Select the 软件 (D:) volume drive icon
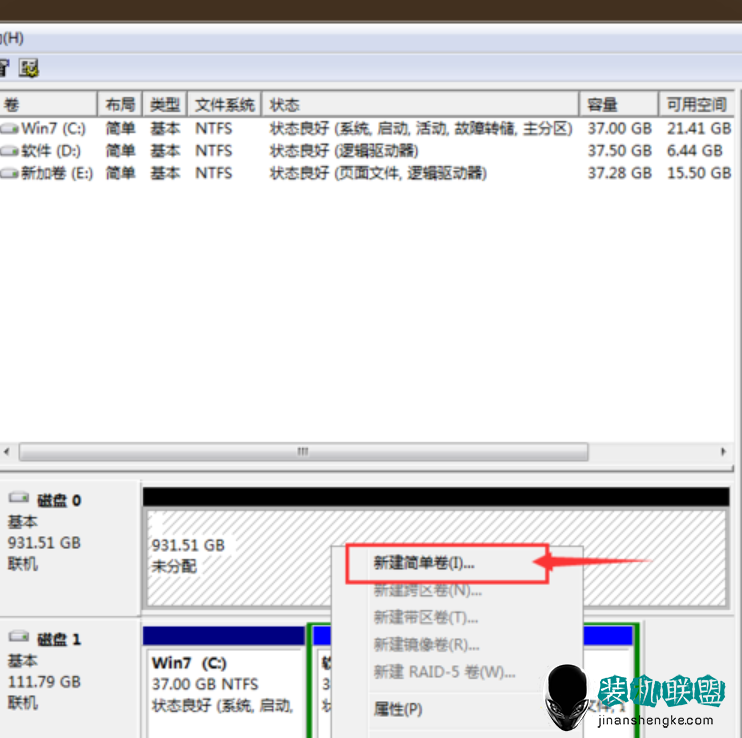Viewport: 742px width, 738px height. (9, 151)
